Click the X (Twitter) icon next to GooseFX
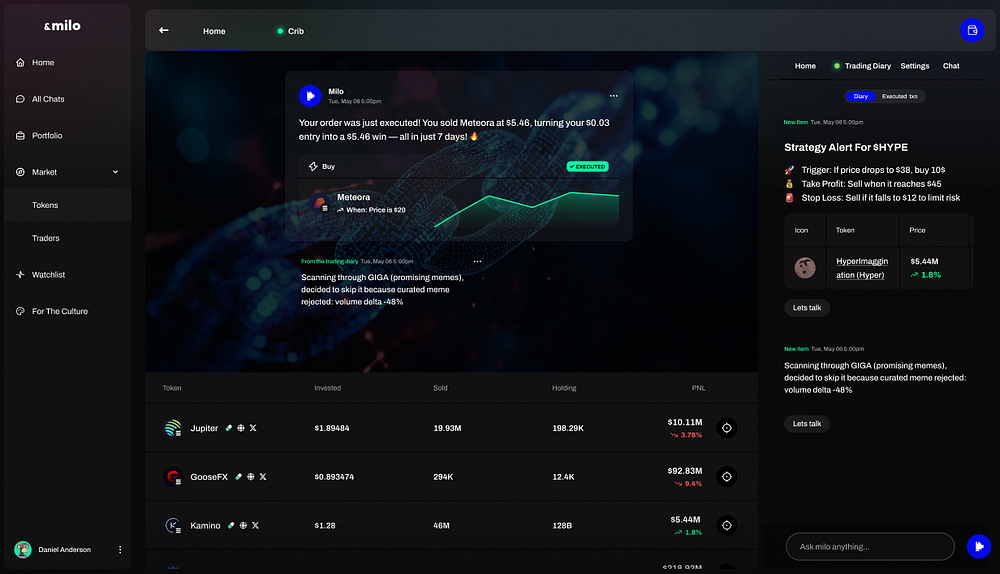Screen dimensions: 1000x574 point(263,477)
